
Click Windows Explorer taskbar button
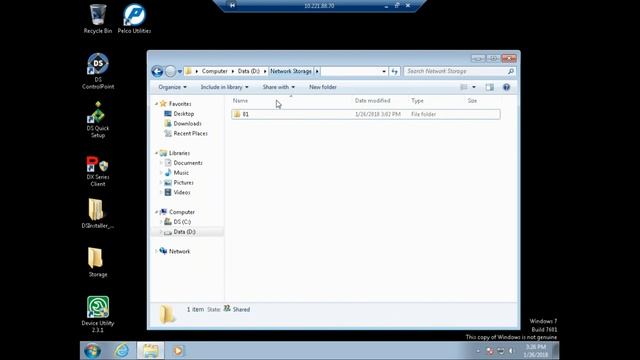point(150,351)
